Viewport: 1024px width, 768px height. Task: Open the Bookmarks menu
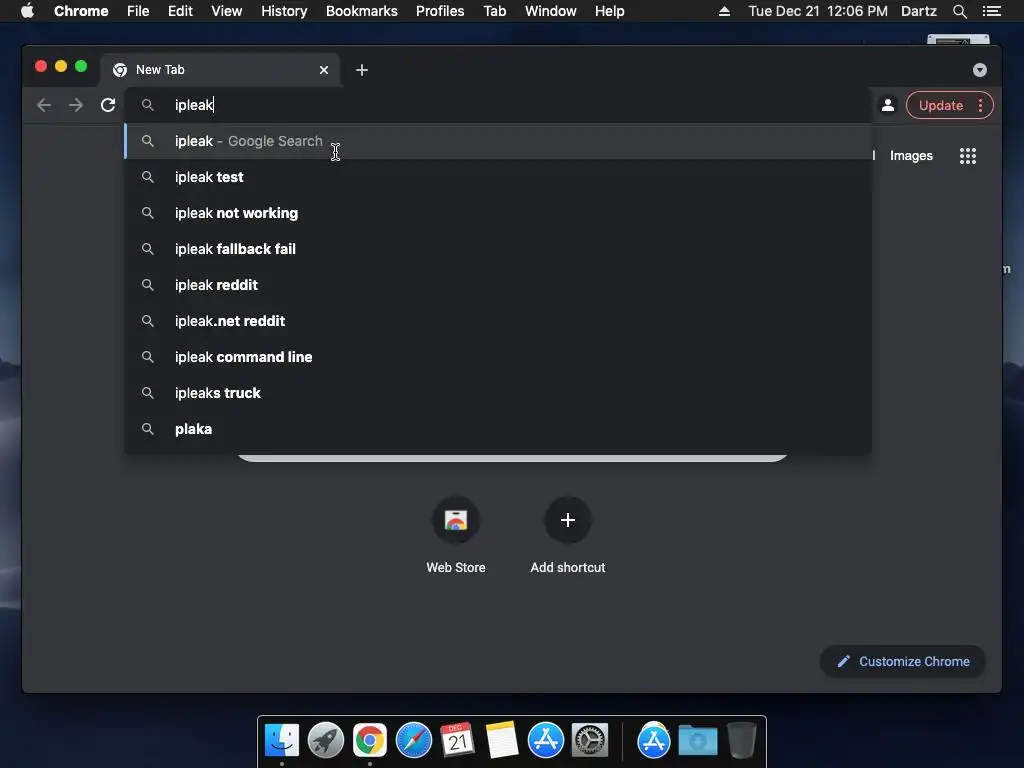click(x=362, y=11)
